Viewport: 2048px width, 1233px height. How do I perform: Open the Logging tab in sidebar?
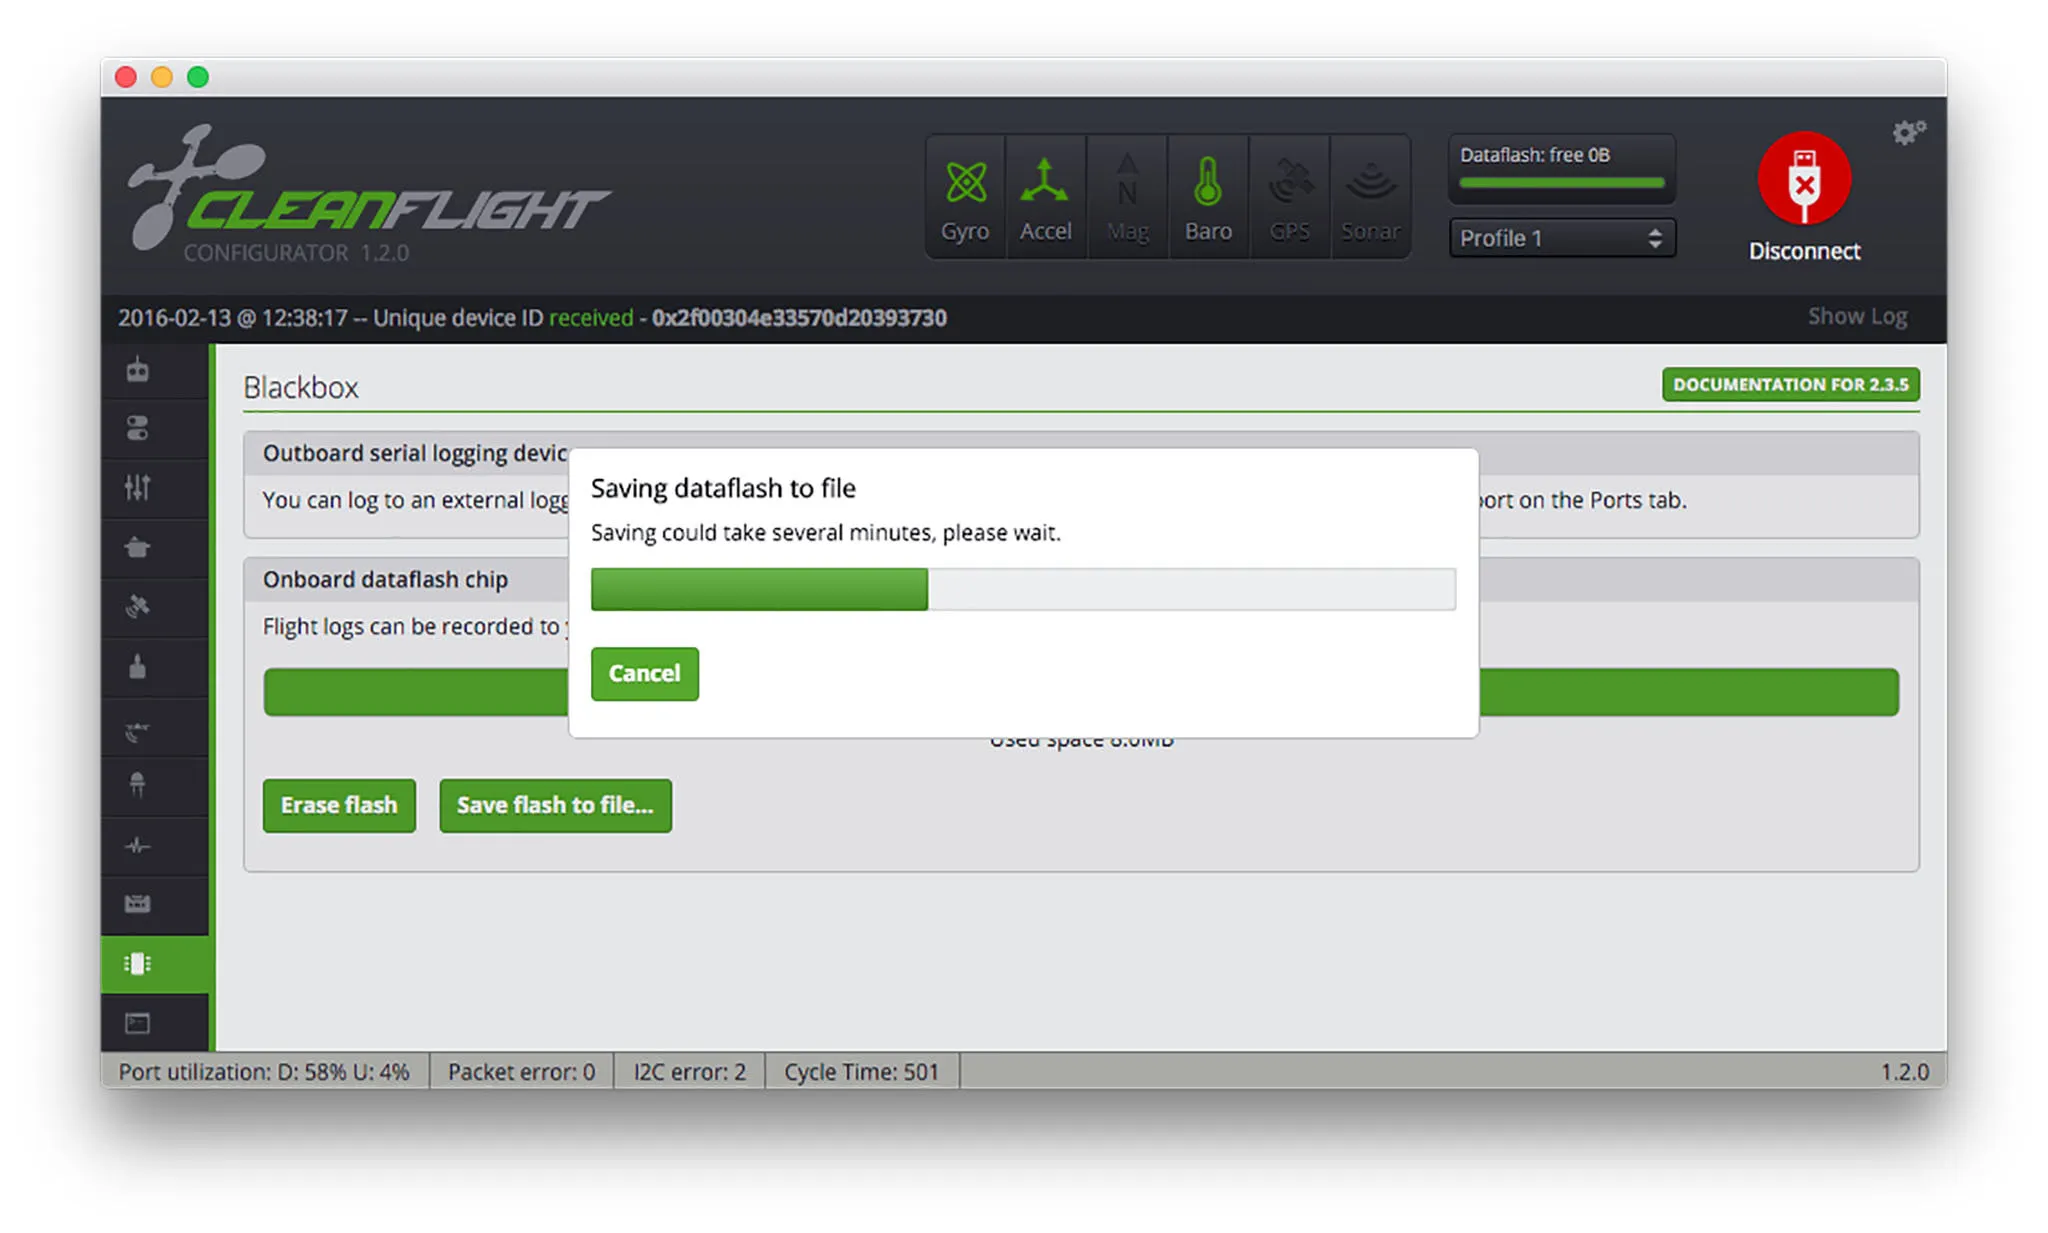pyautogui.click(x=137, y=904)
